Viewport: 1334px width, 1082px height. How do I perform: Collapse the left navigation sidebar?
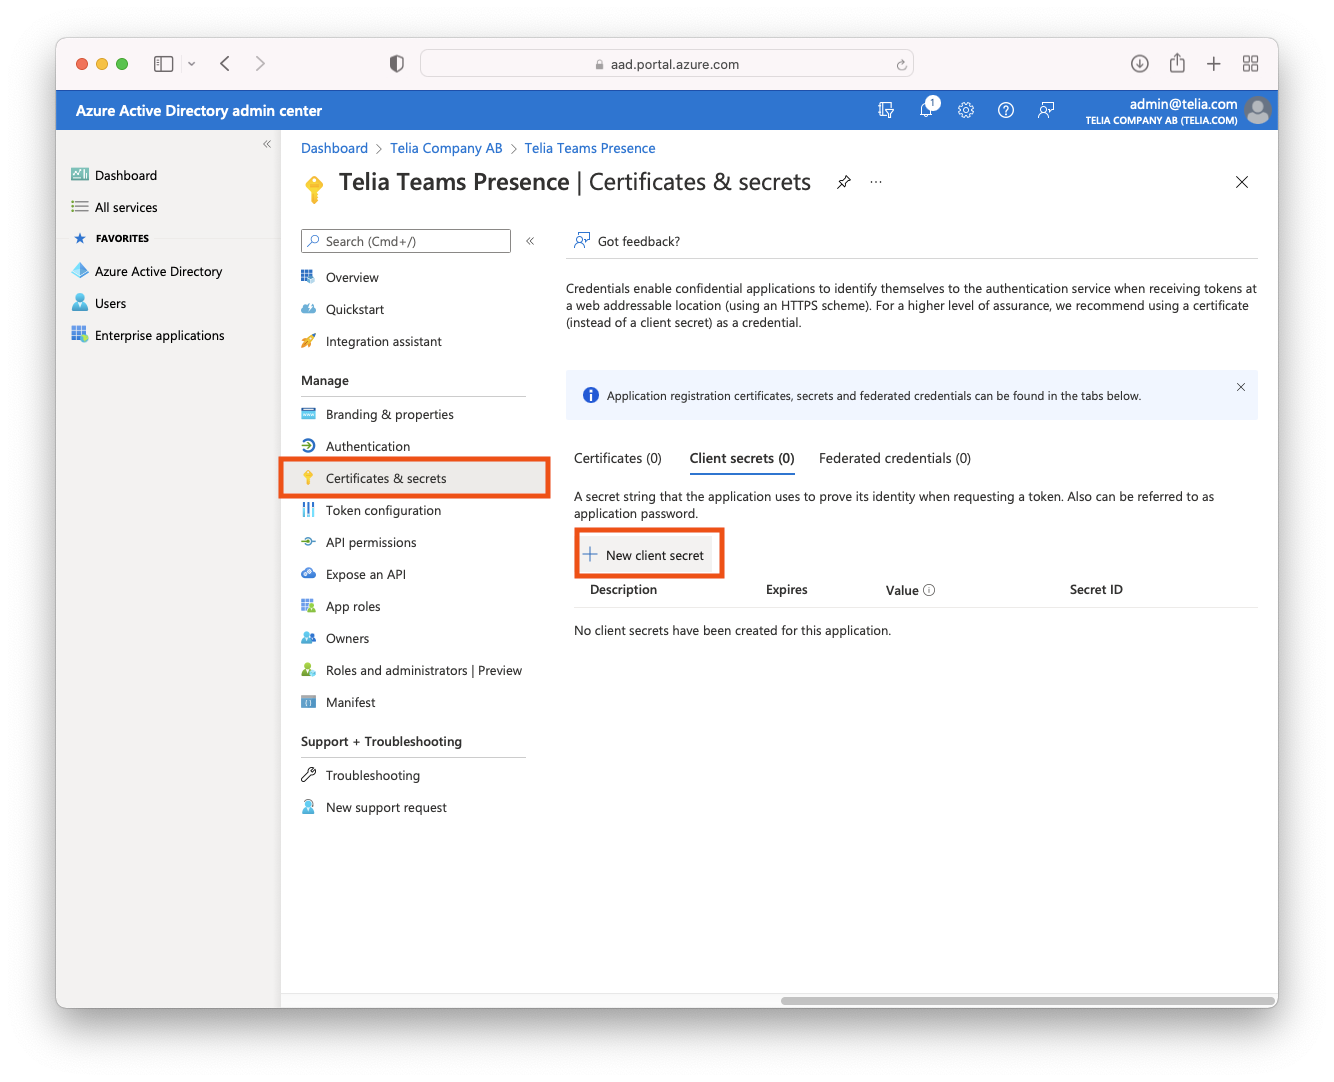[267, 144]
